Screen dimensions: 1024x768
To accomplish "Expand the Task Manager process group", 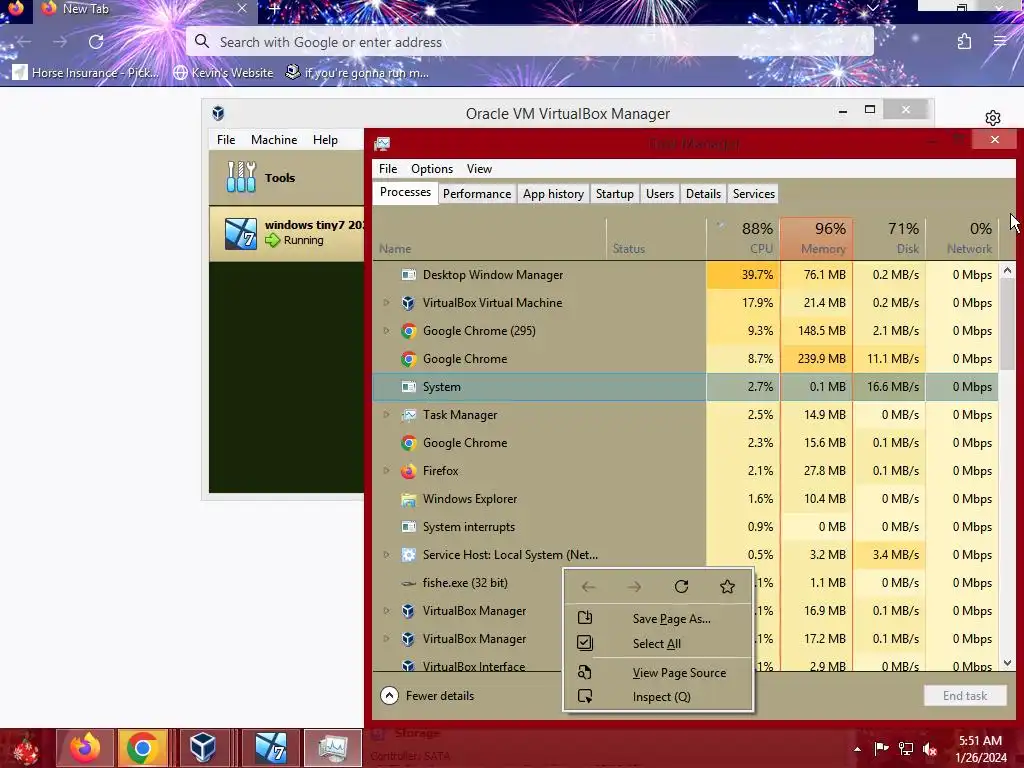I will click(x=386, y=415).
